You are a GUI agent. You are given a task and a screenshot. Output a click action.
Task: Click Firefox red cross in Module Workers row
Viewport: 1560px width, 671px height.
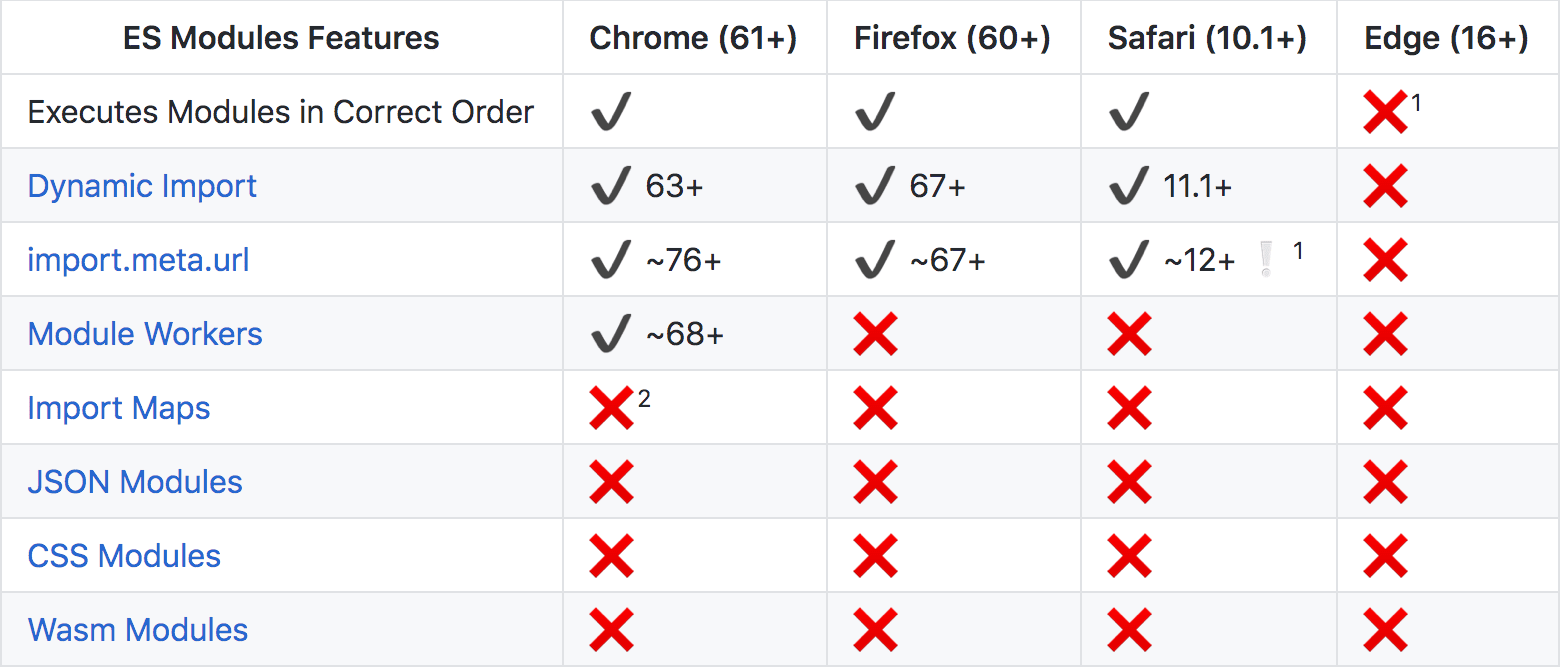875,334
